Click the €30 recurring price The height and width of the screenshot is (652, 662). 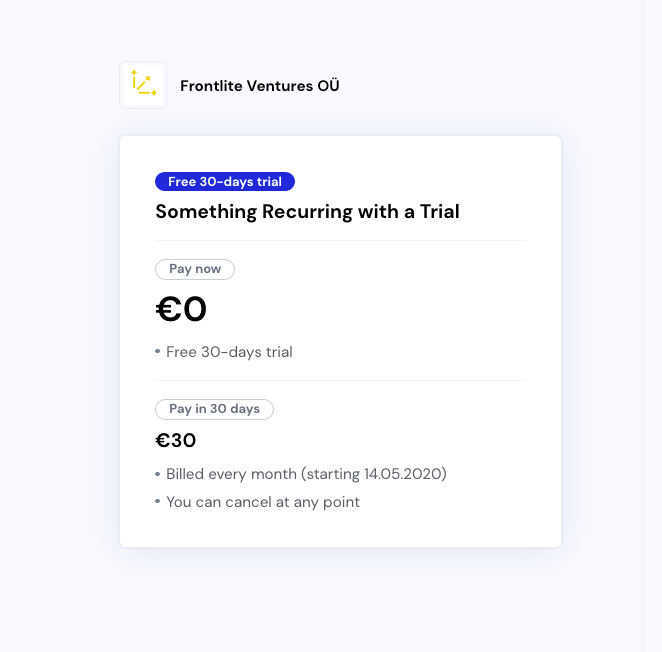(176, 440)
